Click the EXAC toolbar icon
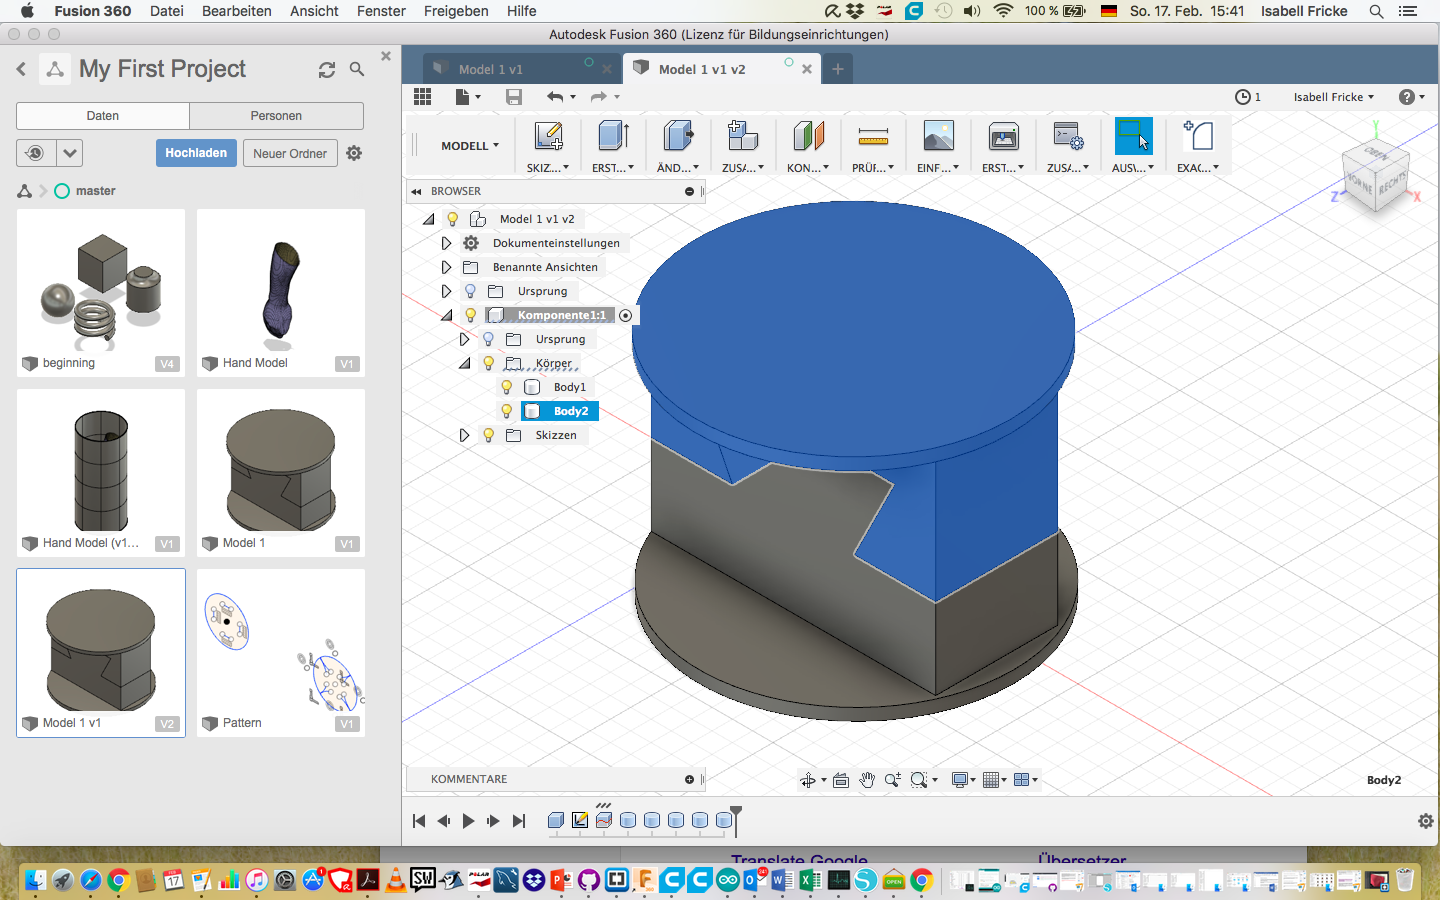The image size is (1440, 900). click(1198, 136)
